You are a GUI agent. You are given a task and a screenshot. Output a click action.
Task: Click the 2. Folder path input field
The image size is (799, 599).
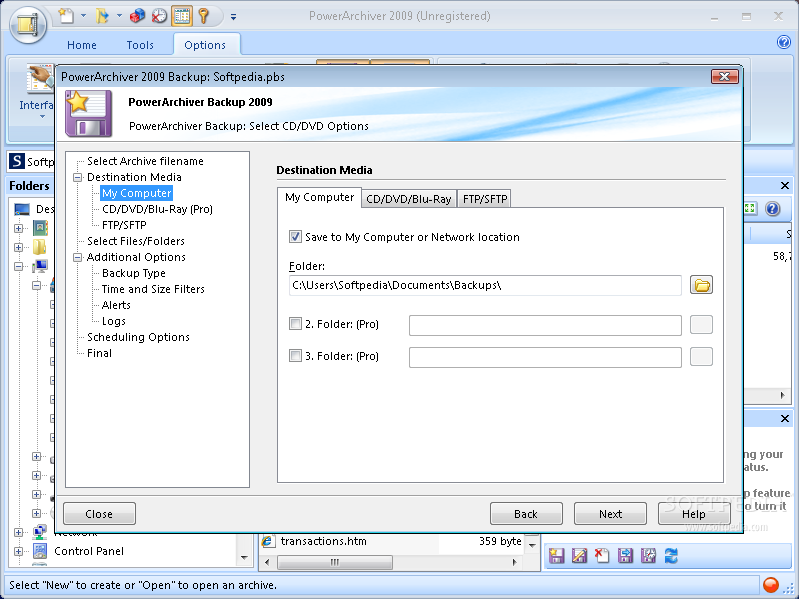[545, 325]
